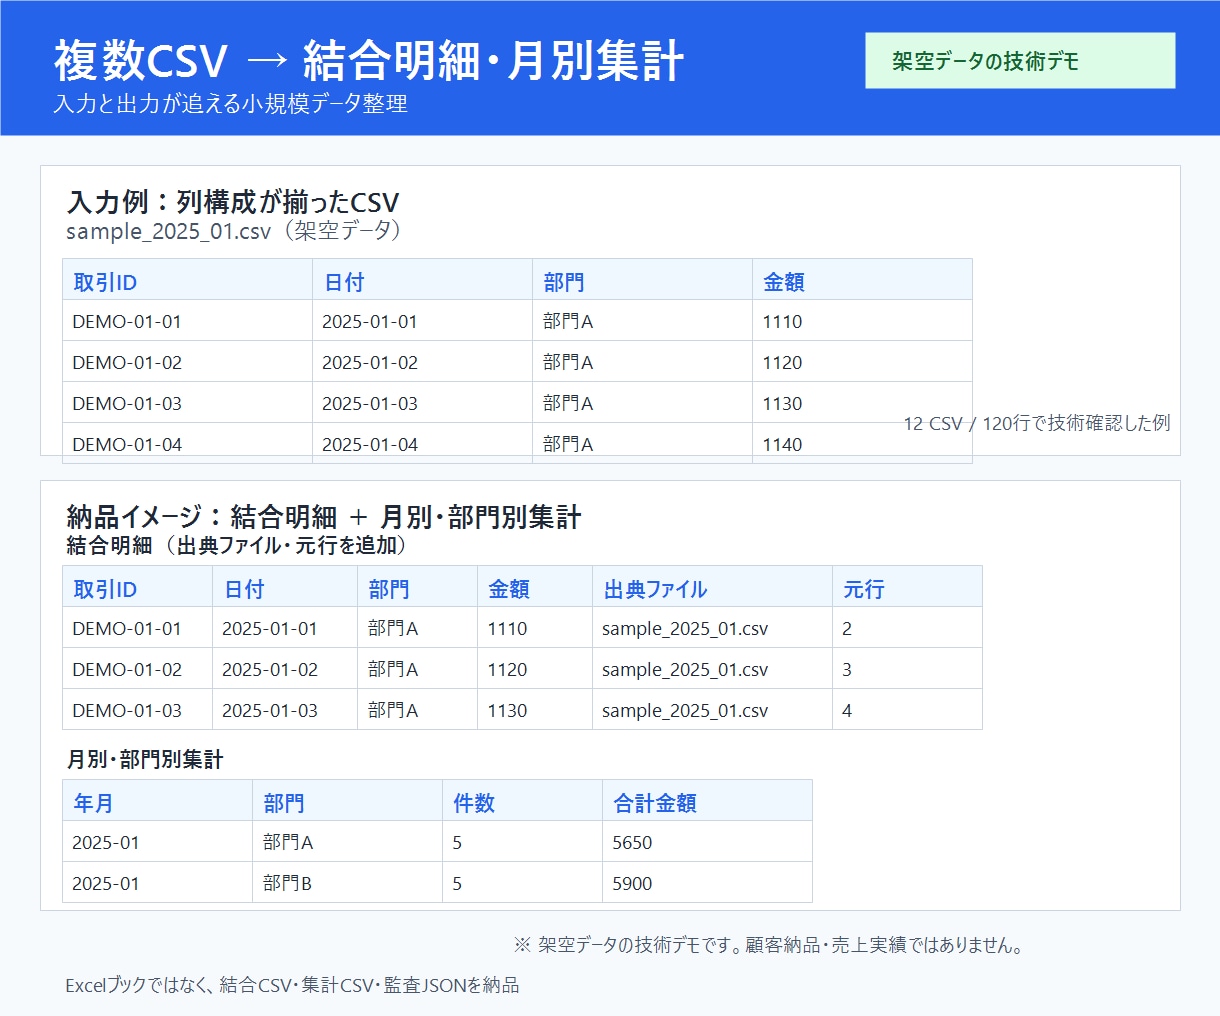Click sample_2025_01.csv in the DEMO-01-03 row
Image resolution: width=1220 pixels, height=1016 pixels.
[x=685, y=711]
